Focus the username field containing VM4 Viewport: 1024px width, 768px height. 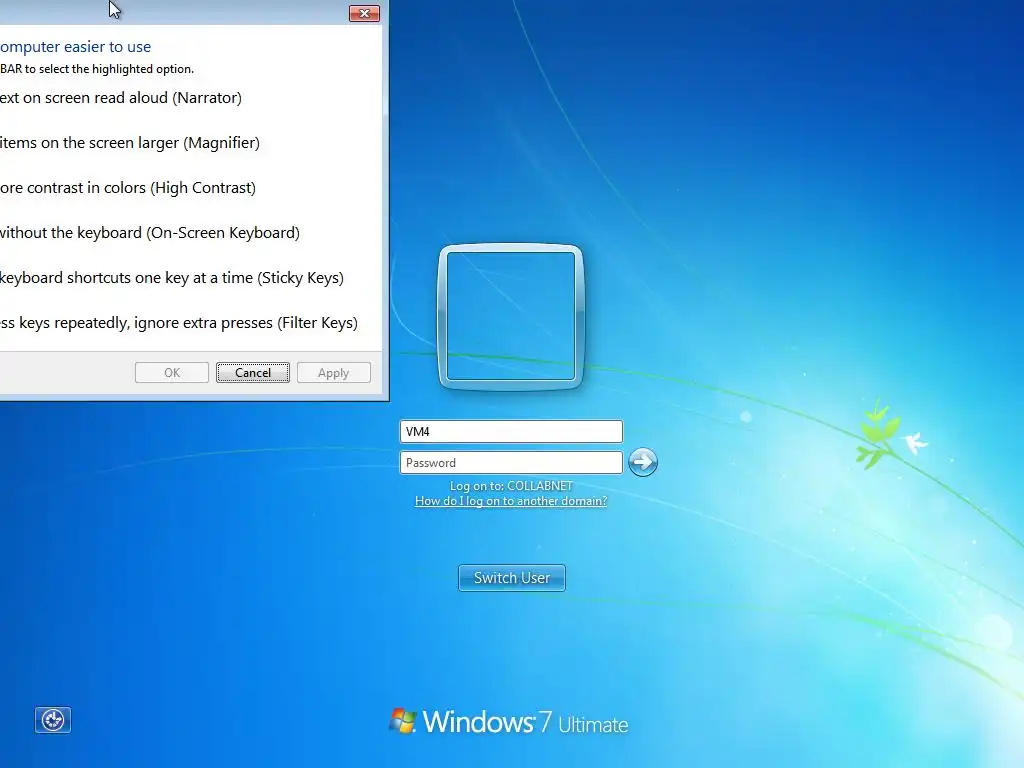coord(511,432)
